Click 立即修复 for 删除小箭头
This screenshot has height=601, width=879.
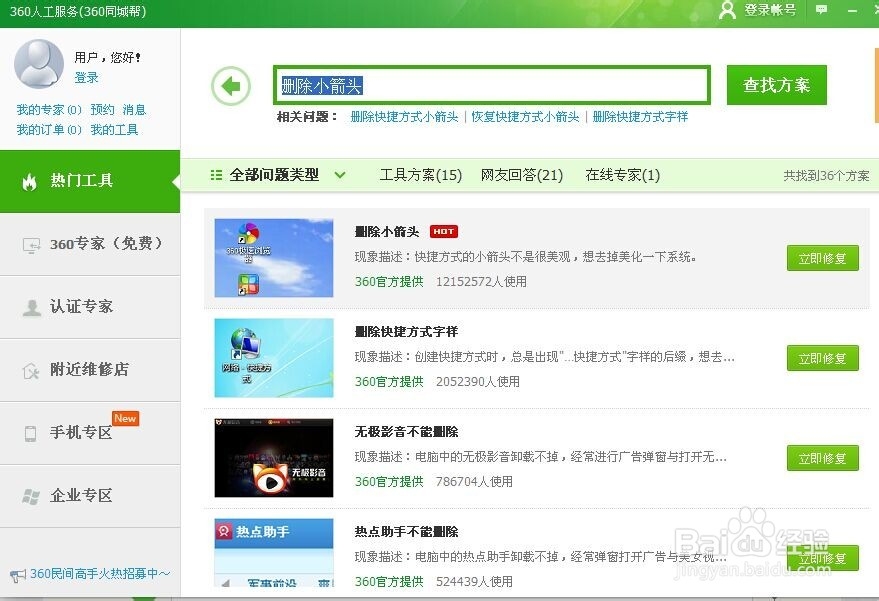[x=822, y=258]
